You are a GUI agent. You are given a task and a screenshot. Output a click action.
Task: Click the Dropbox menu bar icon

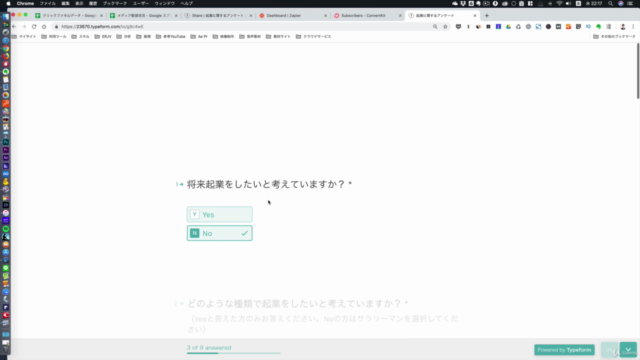pyautogui.click(x=463, y=3)
